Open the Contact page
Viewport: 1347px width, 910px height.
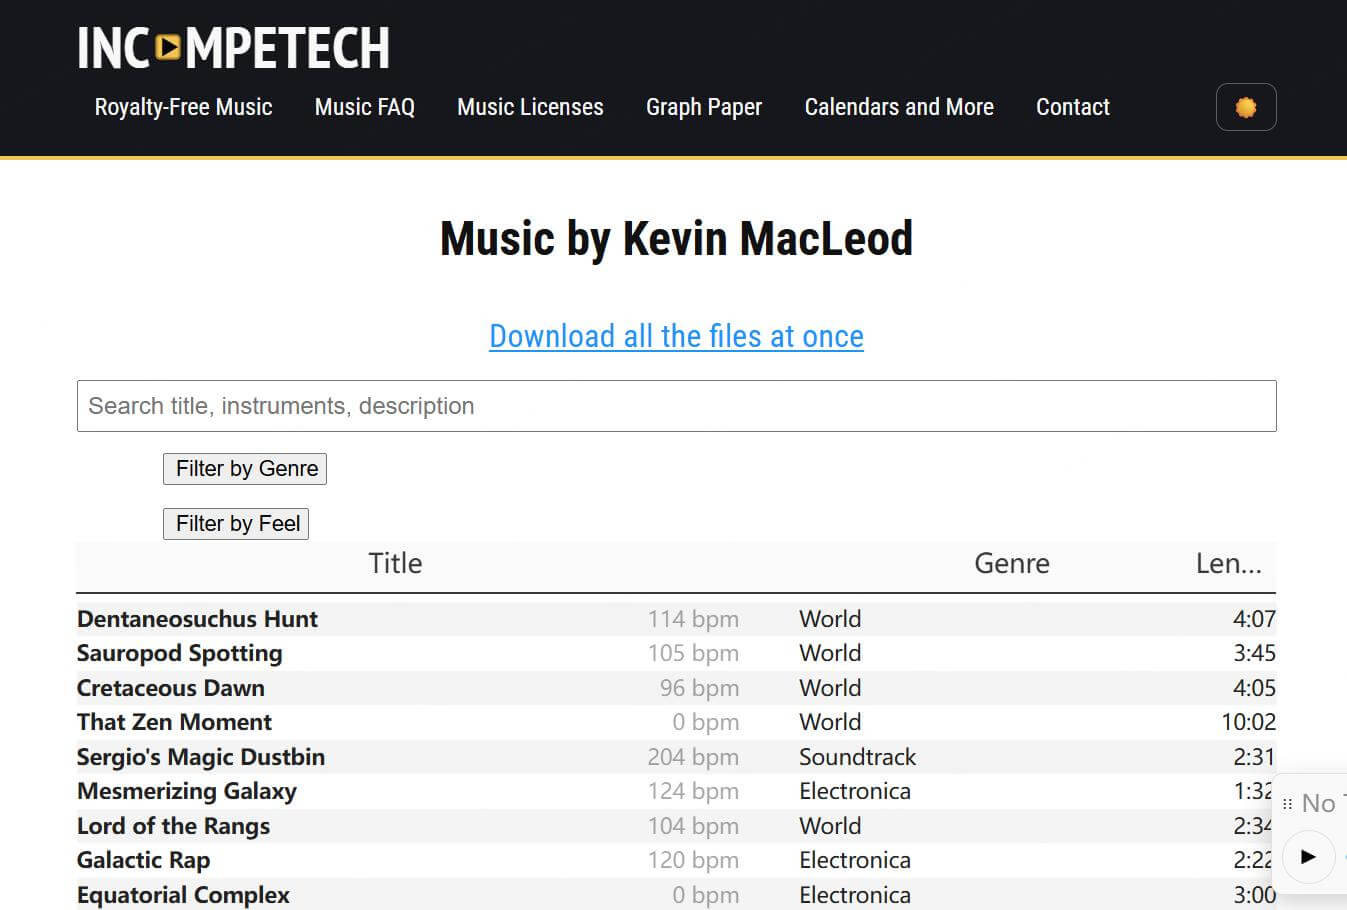[1072, 107]
